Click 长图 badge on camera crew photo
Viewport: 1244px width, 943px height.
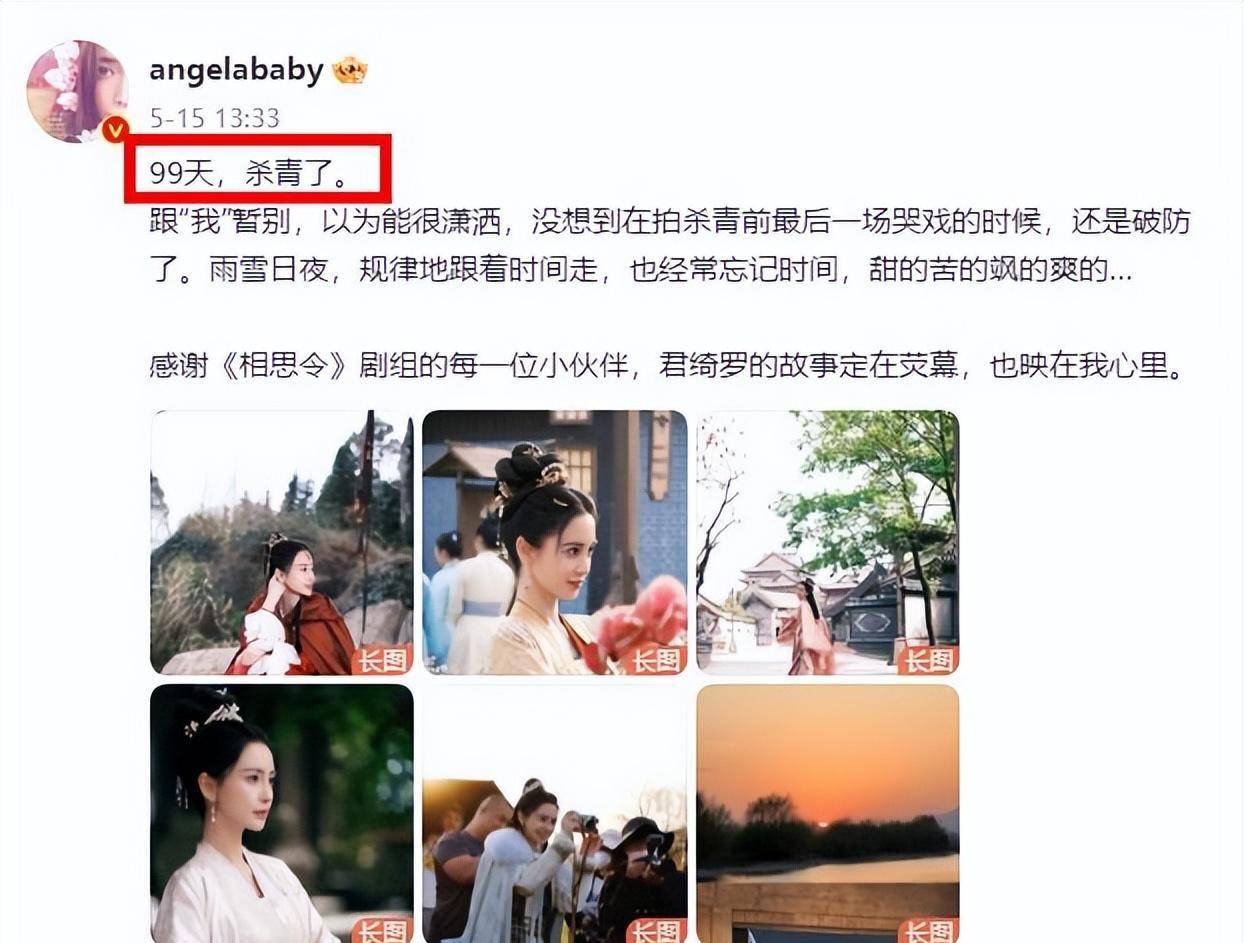click(656, 931)
